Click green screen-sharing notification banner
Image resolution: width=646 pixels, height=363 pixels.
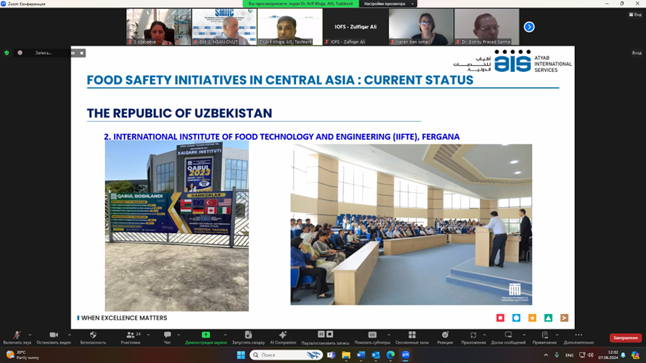coord(301,4)
